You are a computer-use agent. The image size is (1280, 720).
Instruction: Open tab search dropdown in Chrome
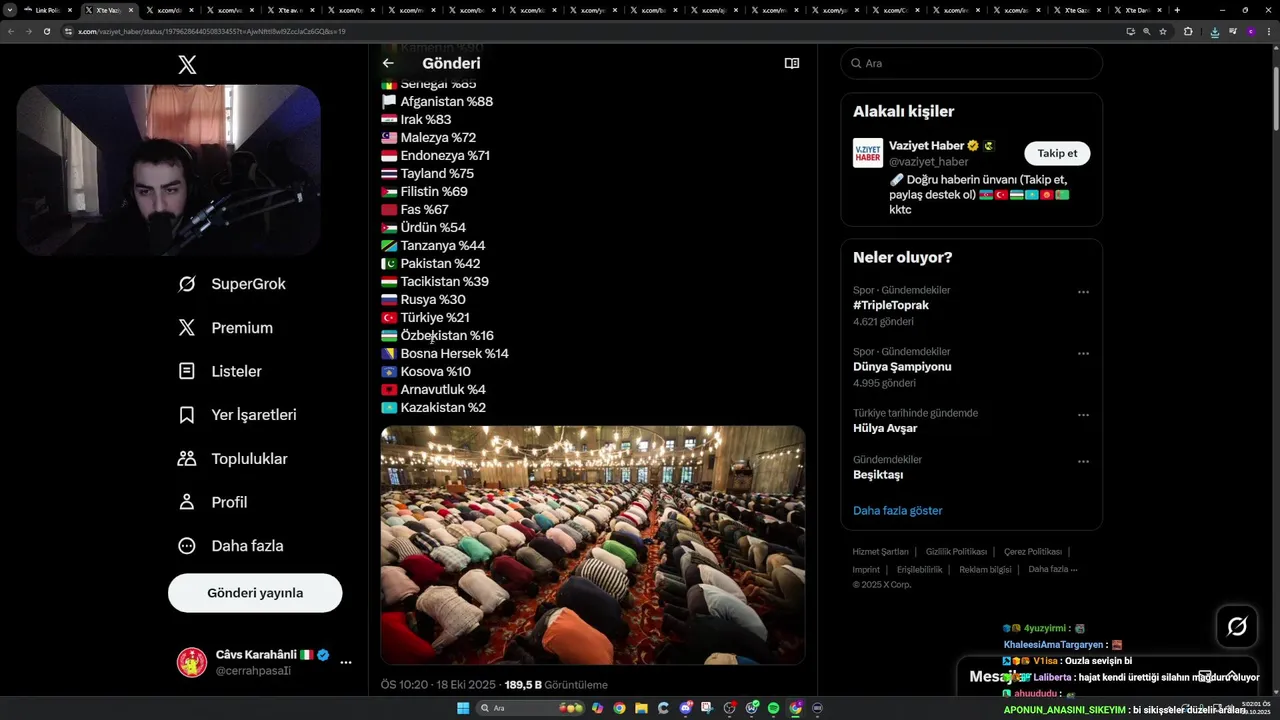pos(10,10)
